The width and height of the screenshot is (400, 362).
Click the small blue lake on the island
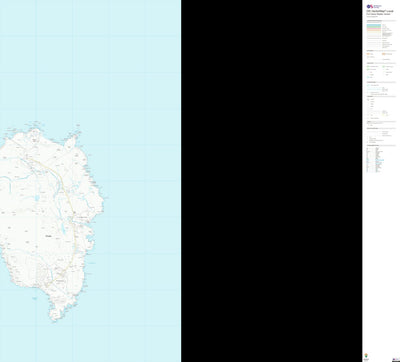tap(37, 198)
